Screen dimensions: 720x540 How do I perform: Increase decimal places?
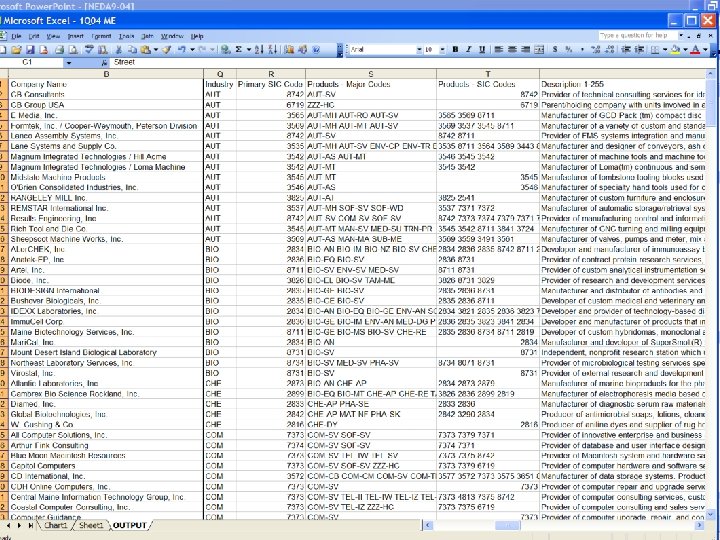point(596,50)
